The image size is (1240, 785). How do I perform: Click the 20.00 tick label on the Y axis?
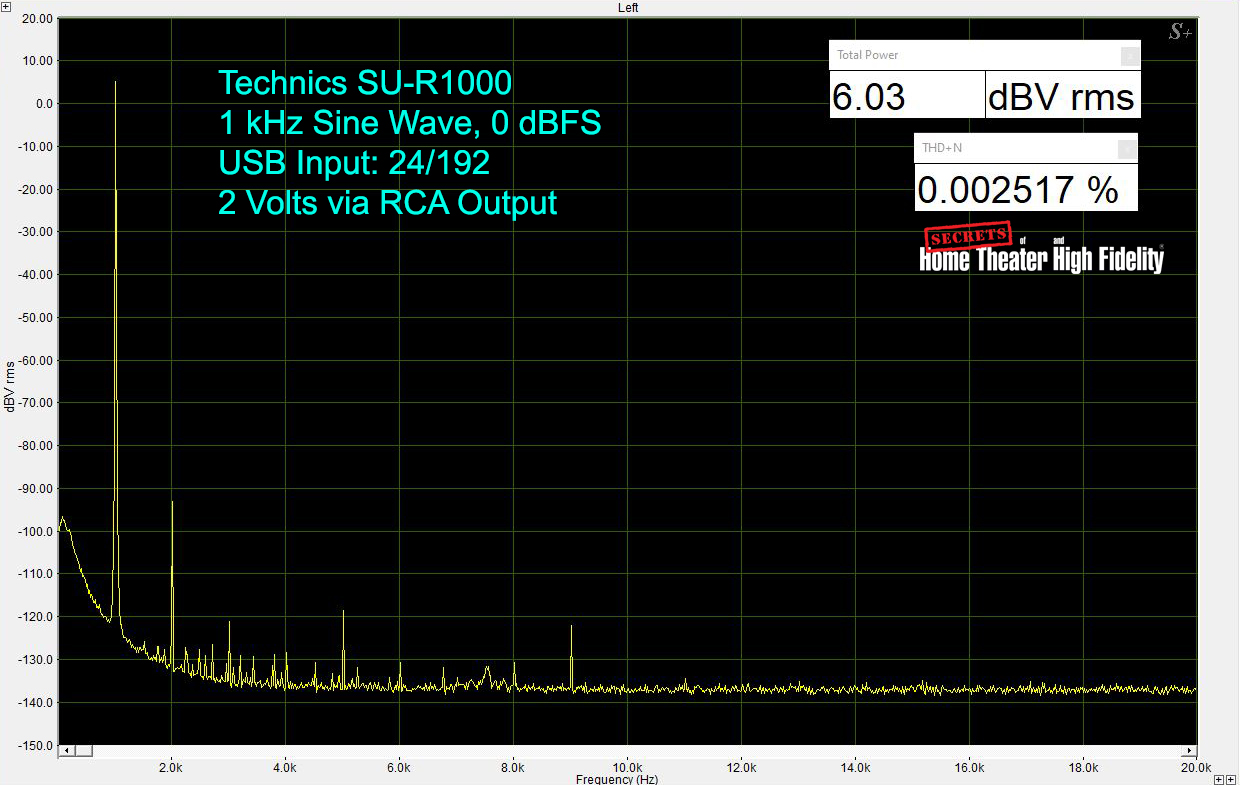(38, 18)
